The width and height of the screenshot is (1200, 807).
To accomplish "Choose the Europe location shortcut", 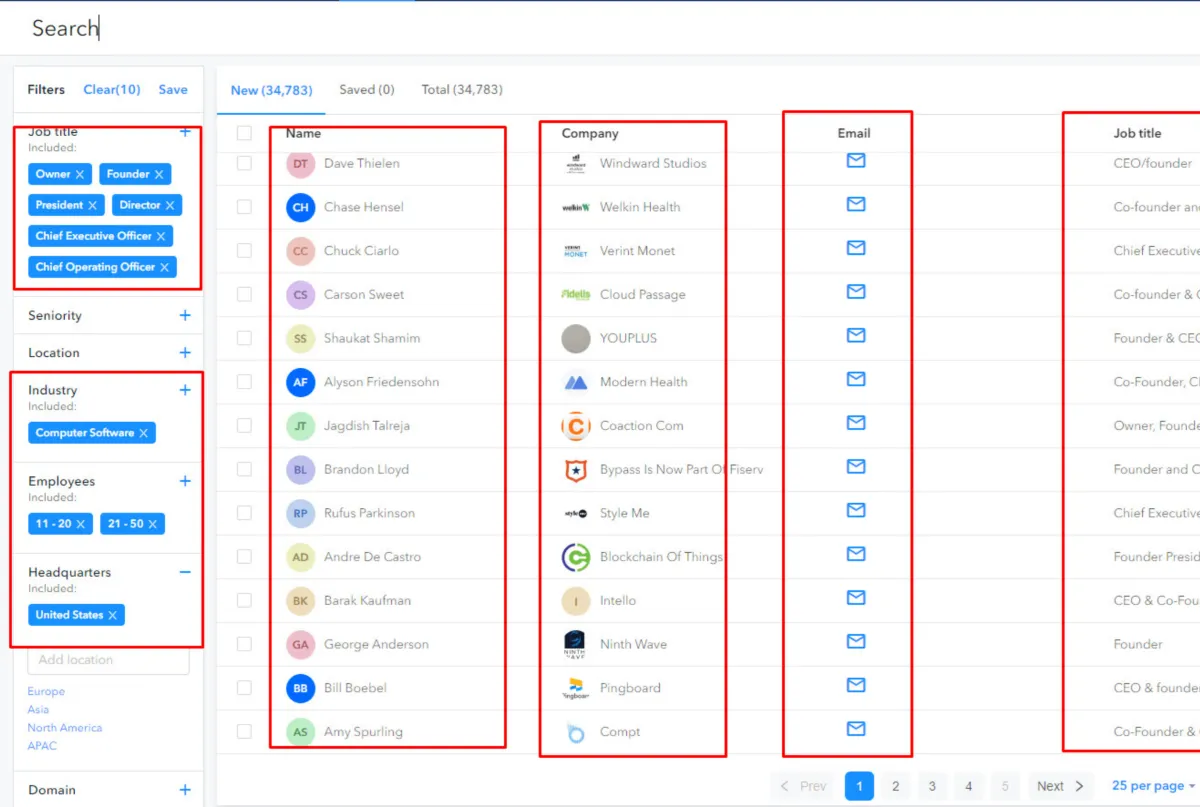I will pos(46,691).
